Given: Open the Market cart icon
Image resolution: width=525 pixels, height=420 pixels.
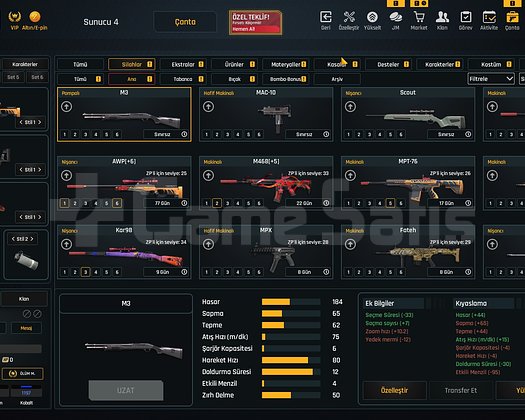Looking at the screenshot, I should (x=419, y=17).
